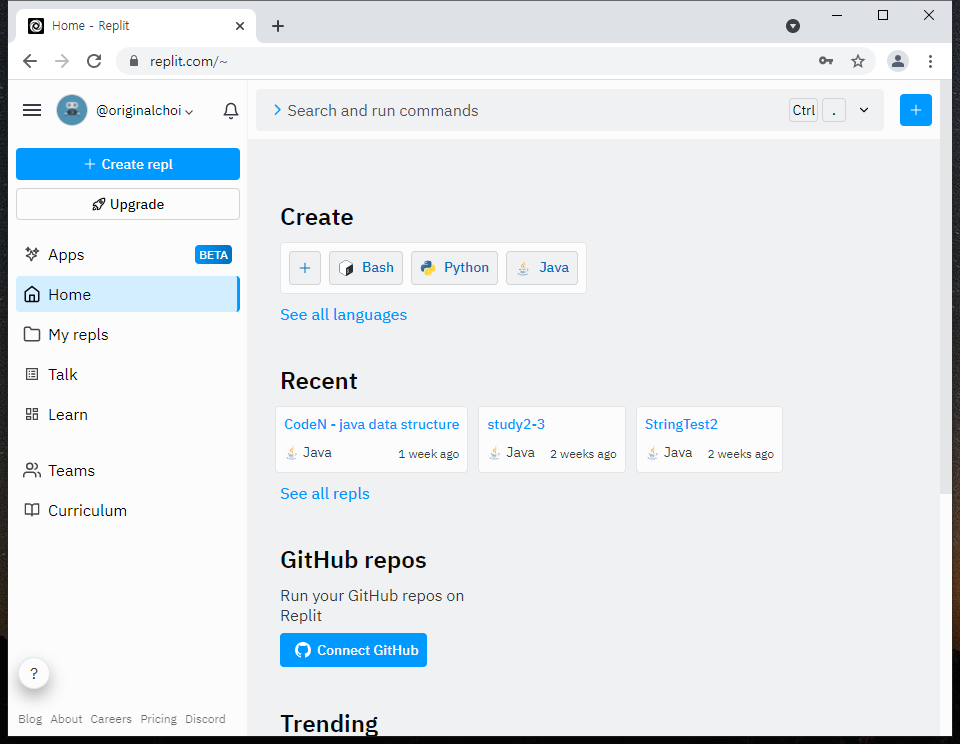The width and height of the screenshot is (960, 744).
Task: Expand the @originalchoi account dropdown
Action: click(x=144, y=111)
